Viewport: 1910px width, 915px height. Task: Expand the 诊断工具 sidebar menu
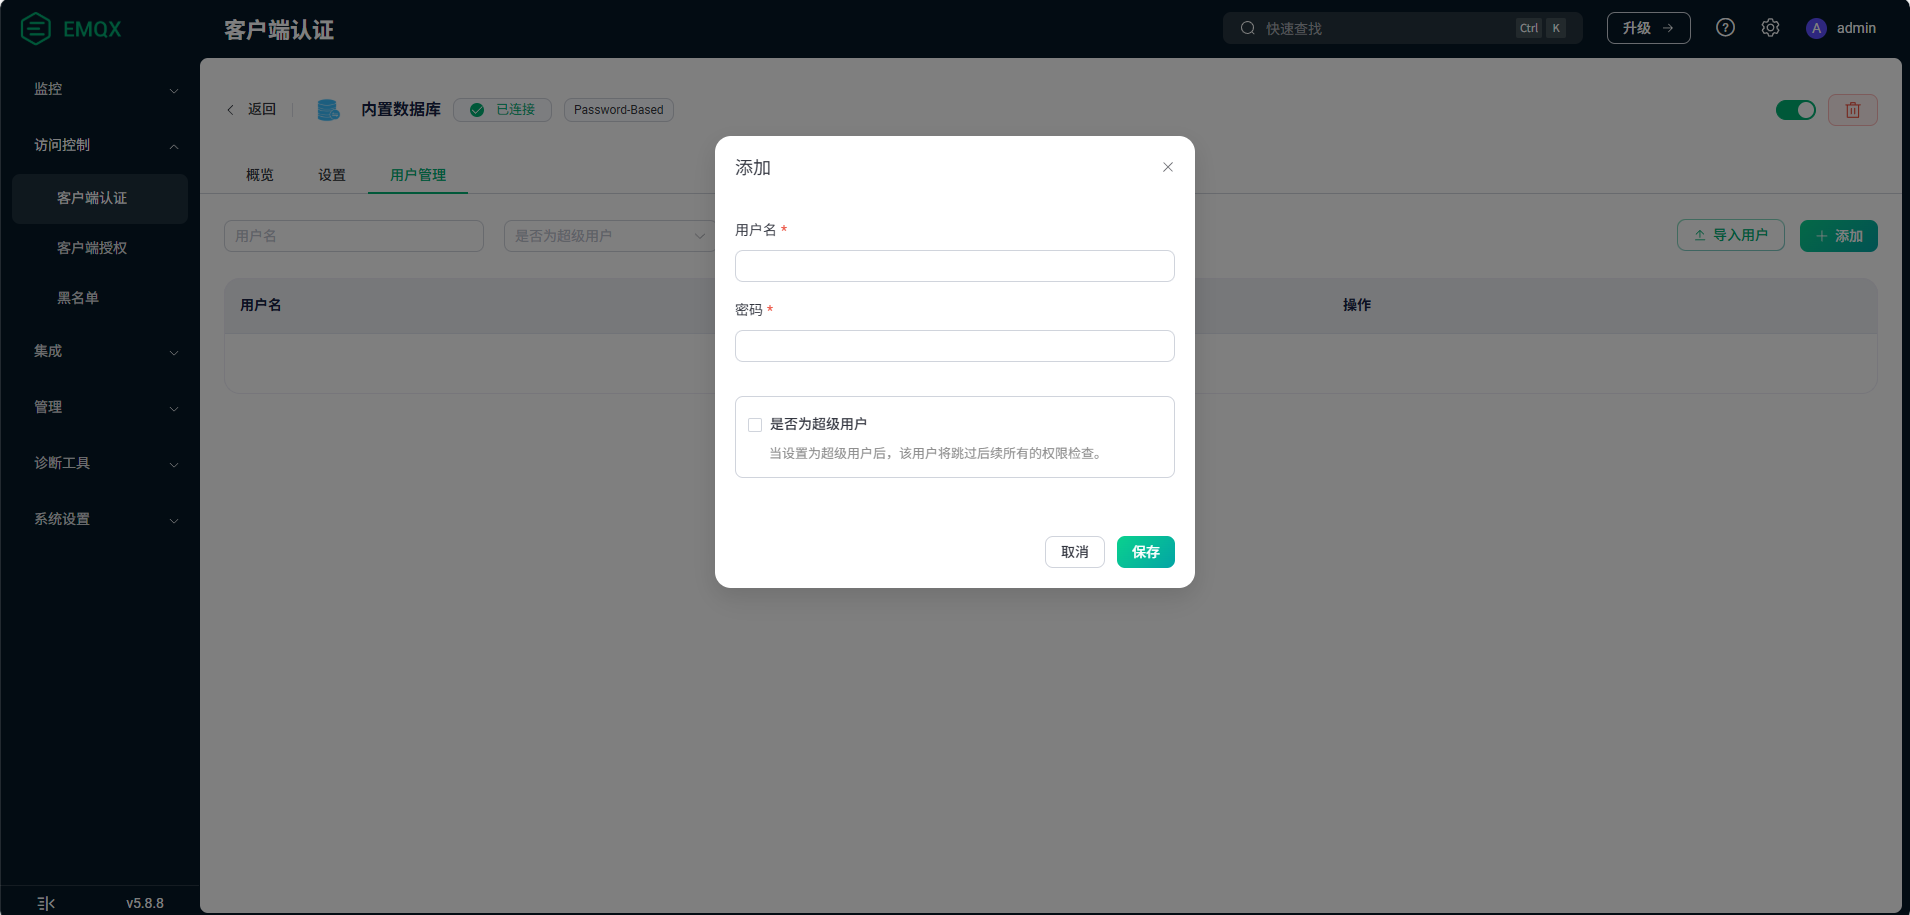tap(100, 463)
